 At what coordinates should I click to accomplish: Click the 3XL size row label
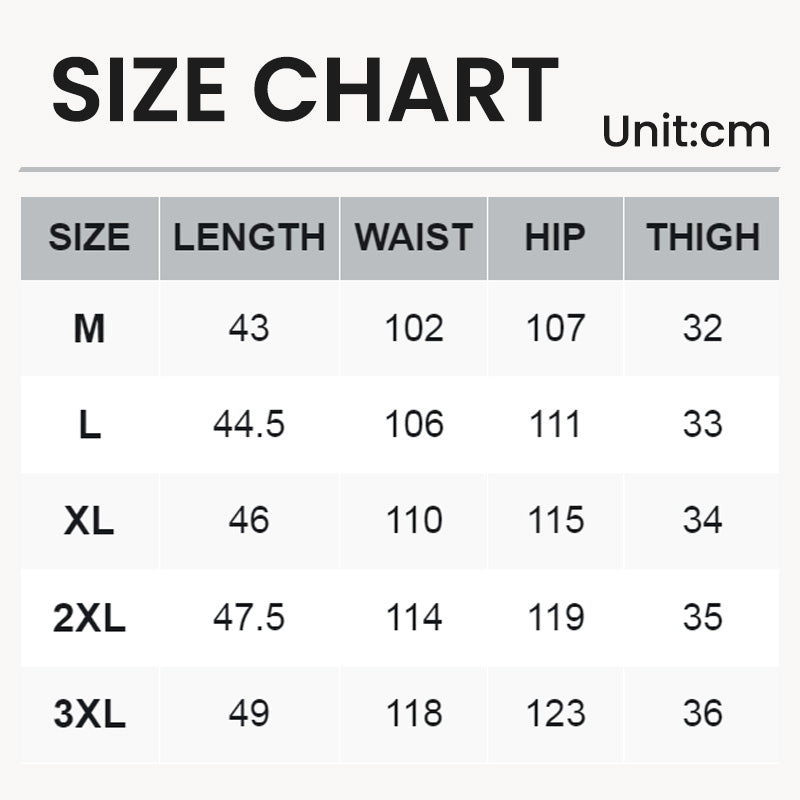[89, 714]
